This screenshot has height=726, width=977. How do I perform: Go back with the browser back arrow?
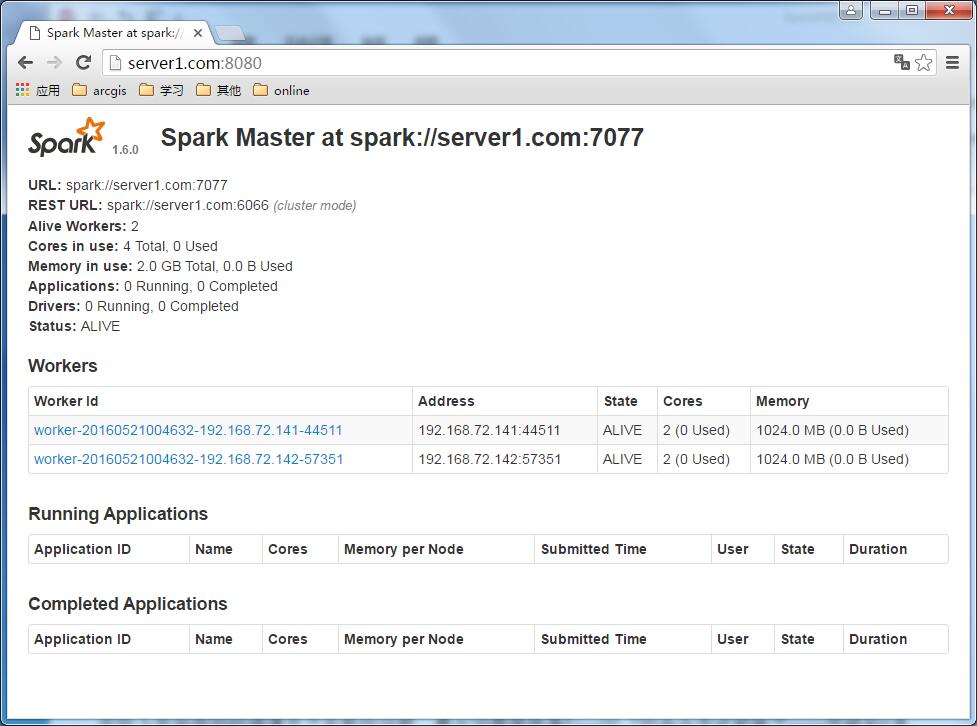(x=26, y=62)
